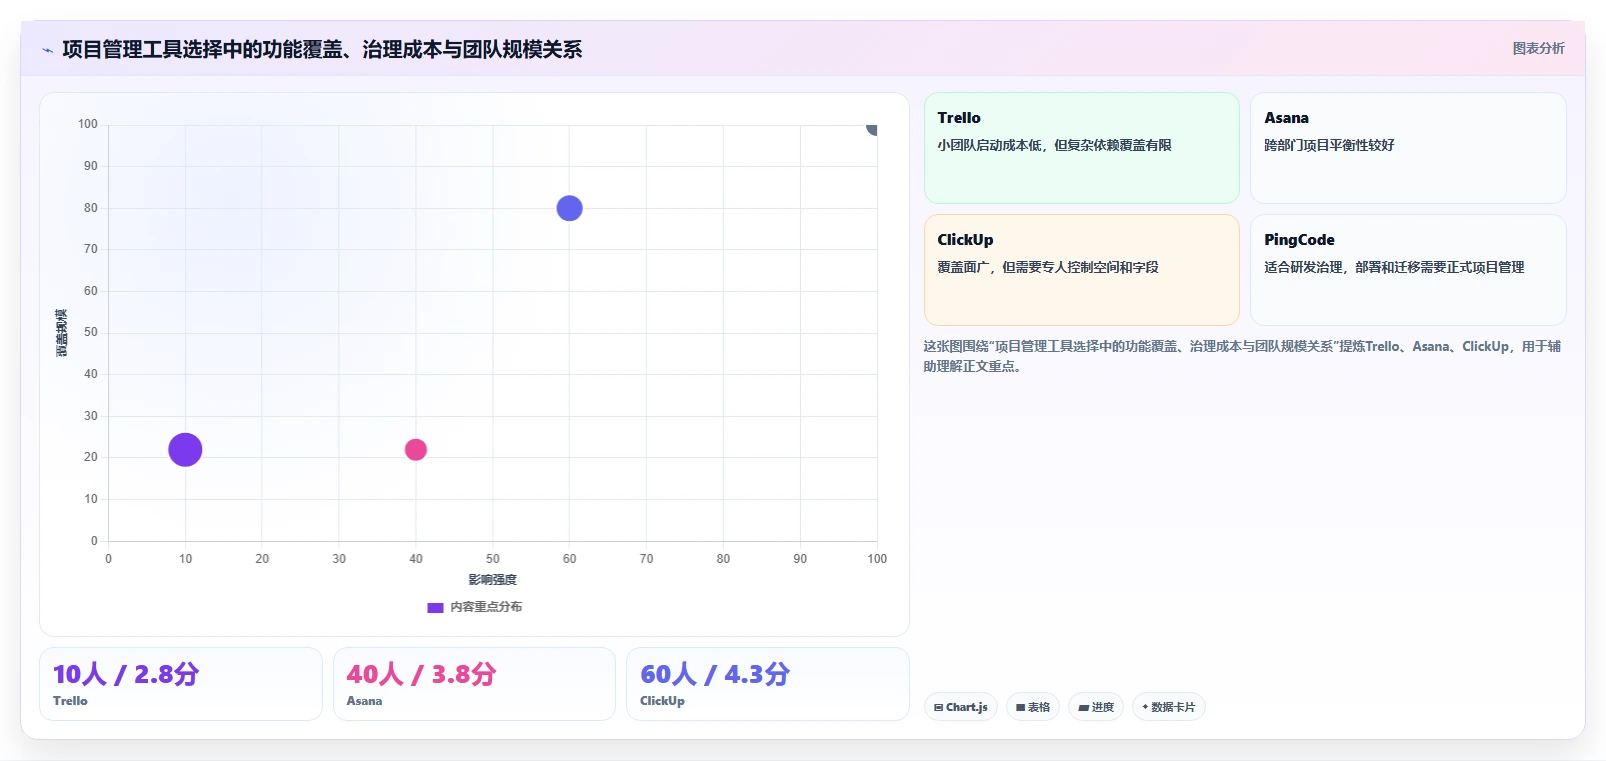Screen dimensions: 1606x761
Task: Click the 50 tick on the x-axis
Action: coord(493,559)
